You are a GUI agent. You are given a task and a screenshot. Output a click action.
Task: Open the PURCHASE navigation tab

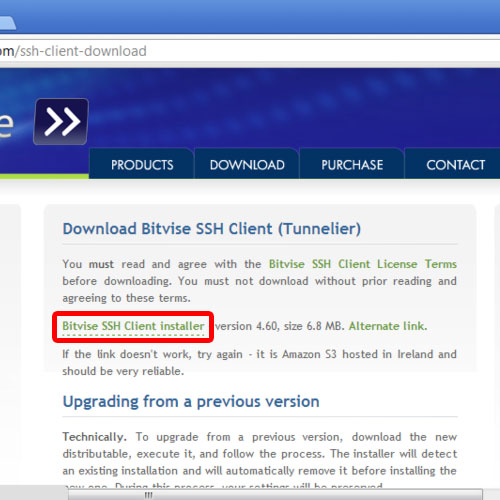click(352, 165)
